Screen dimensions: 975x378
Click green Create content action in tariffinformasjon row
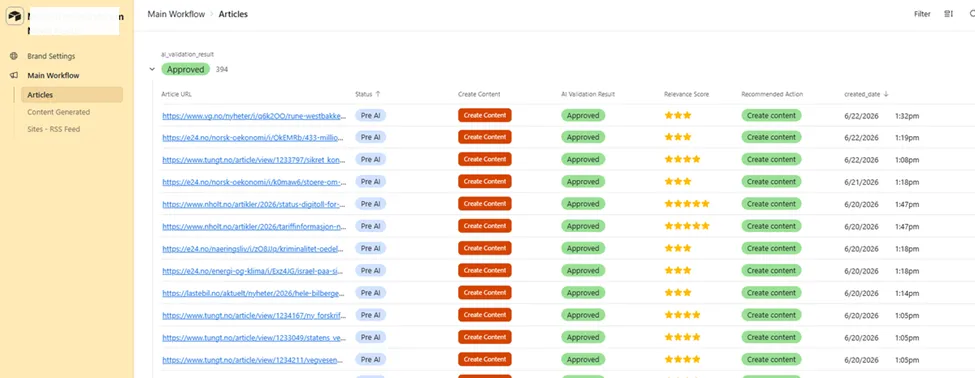(771, 226)
